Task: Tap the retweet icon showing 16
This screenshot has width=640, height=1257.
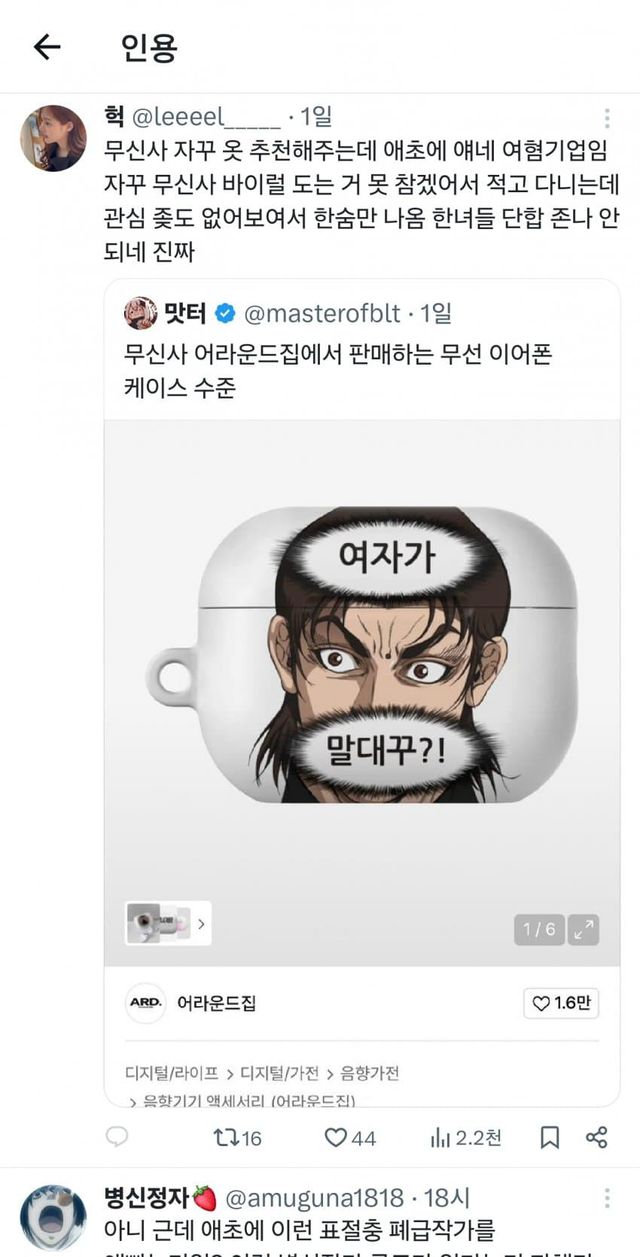Action: 238,1137
